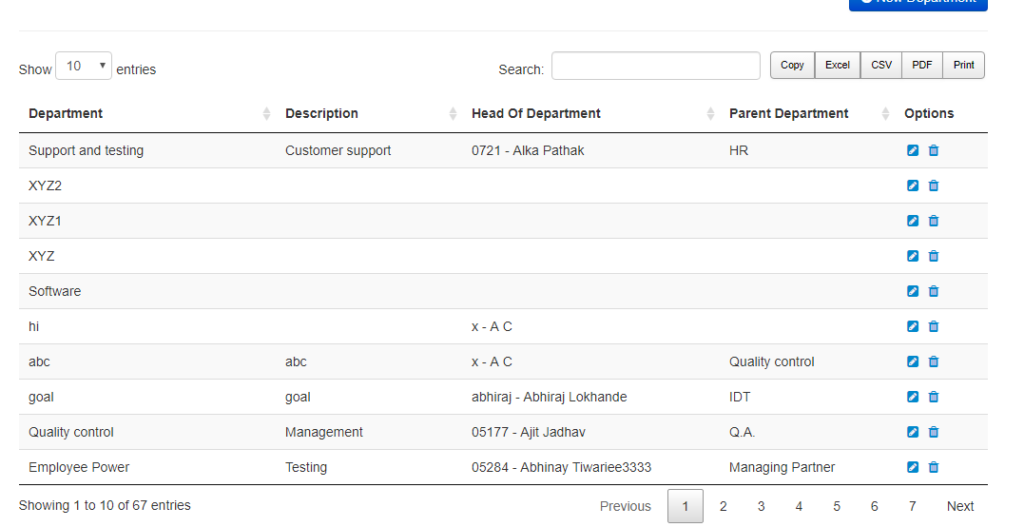The height and width of the screenshot is (527, 1024).
Task: Click abhiraj - Abhiraj Lokhande cell
Action: (549, 397)
